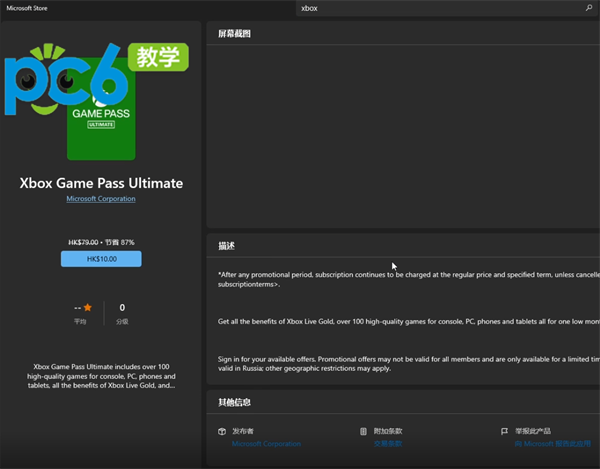Image resolution: width=600 pixels, height=469 pixels.
Task: Open the Microsoft Corporation link under the title
Action: pos(101,199)
